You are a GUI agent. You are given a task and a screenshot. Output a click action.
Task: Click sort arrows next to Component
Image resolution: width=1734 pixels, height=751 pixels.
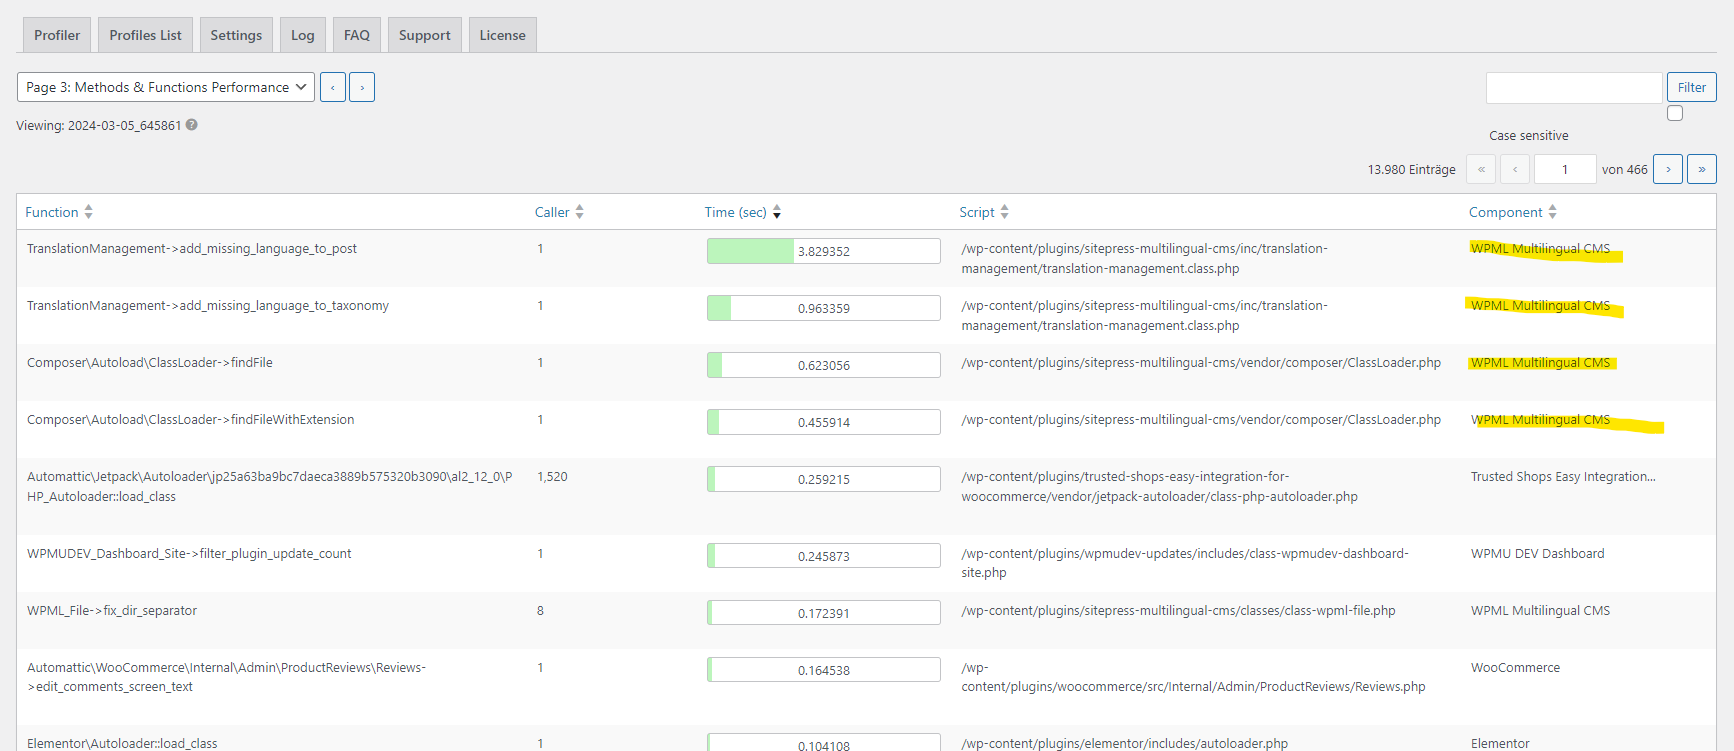1553,212
